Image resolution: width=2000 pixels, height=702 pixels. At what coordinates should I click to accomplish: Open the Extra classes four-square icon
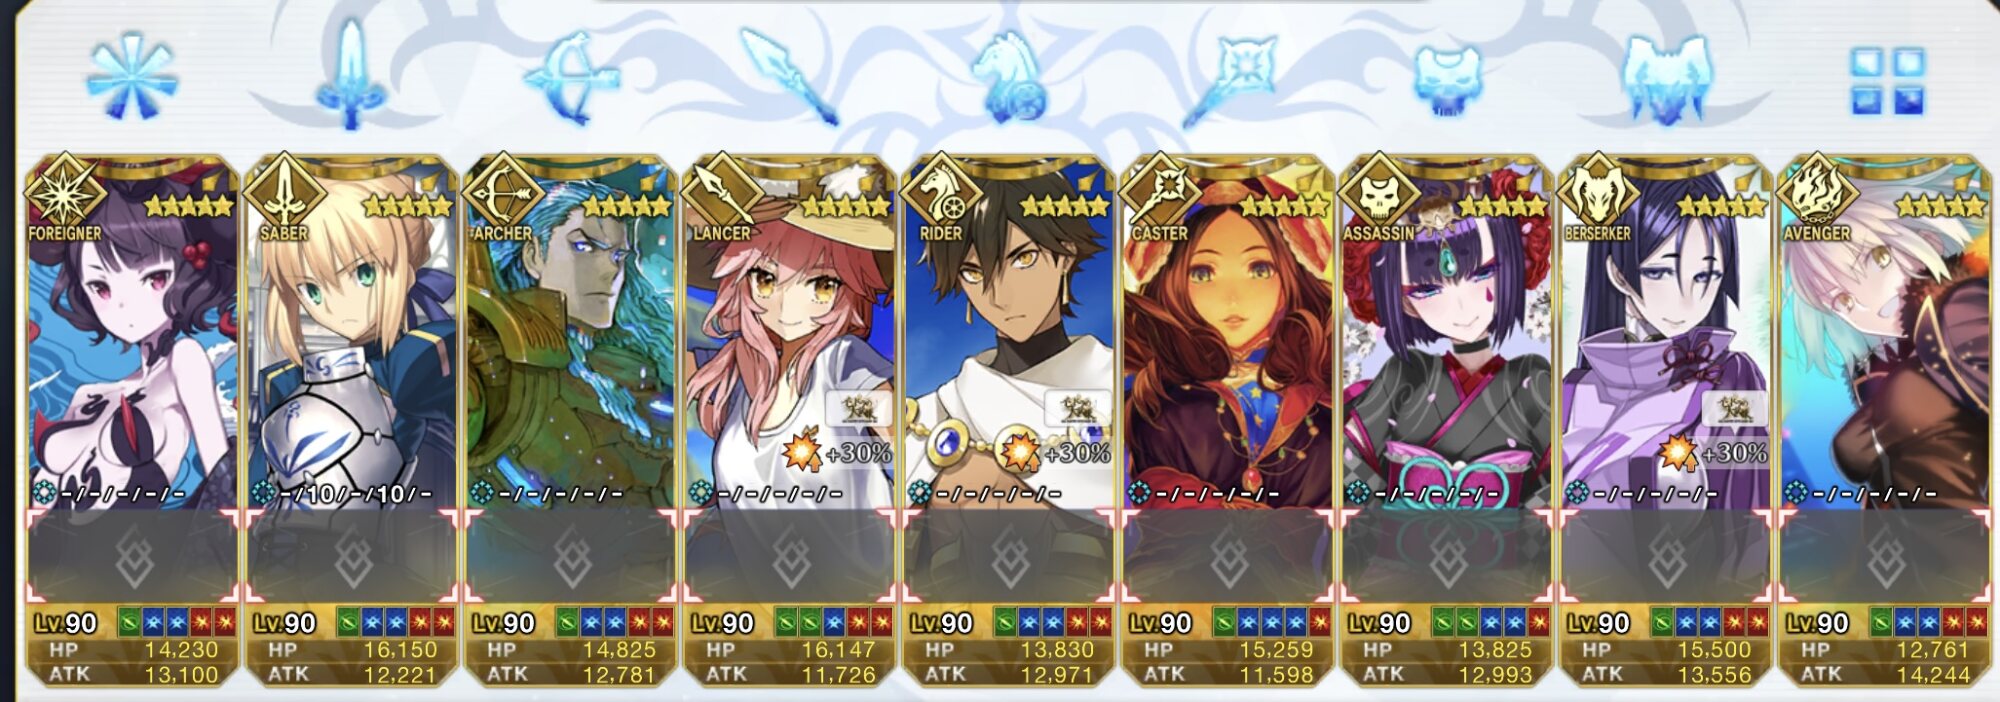point(1887,81)
